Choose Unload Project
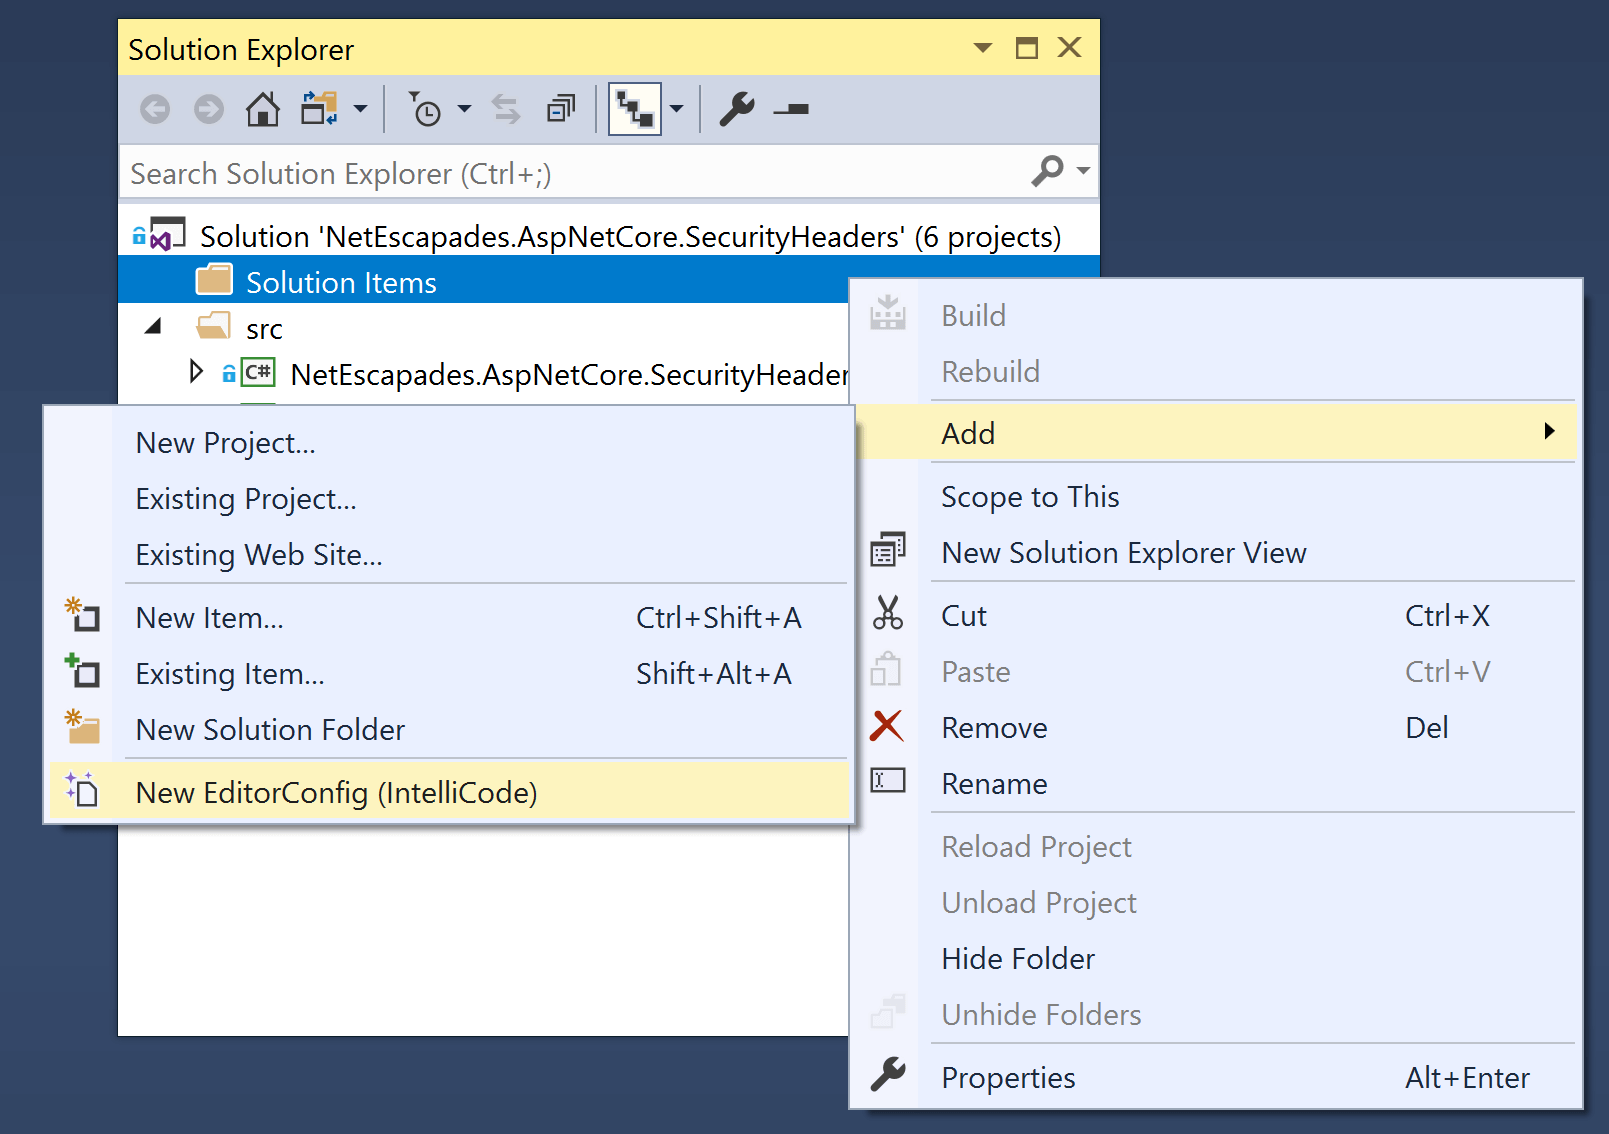This screenshot has width=1609, height=1134. 1216,903
